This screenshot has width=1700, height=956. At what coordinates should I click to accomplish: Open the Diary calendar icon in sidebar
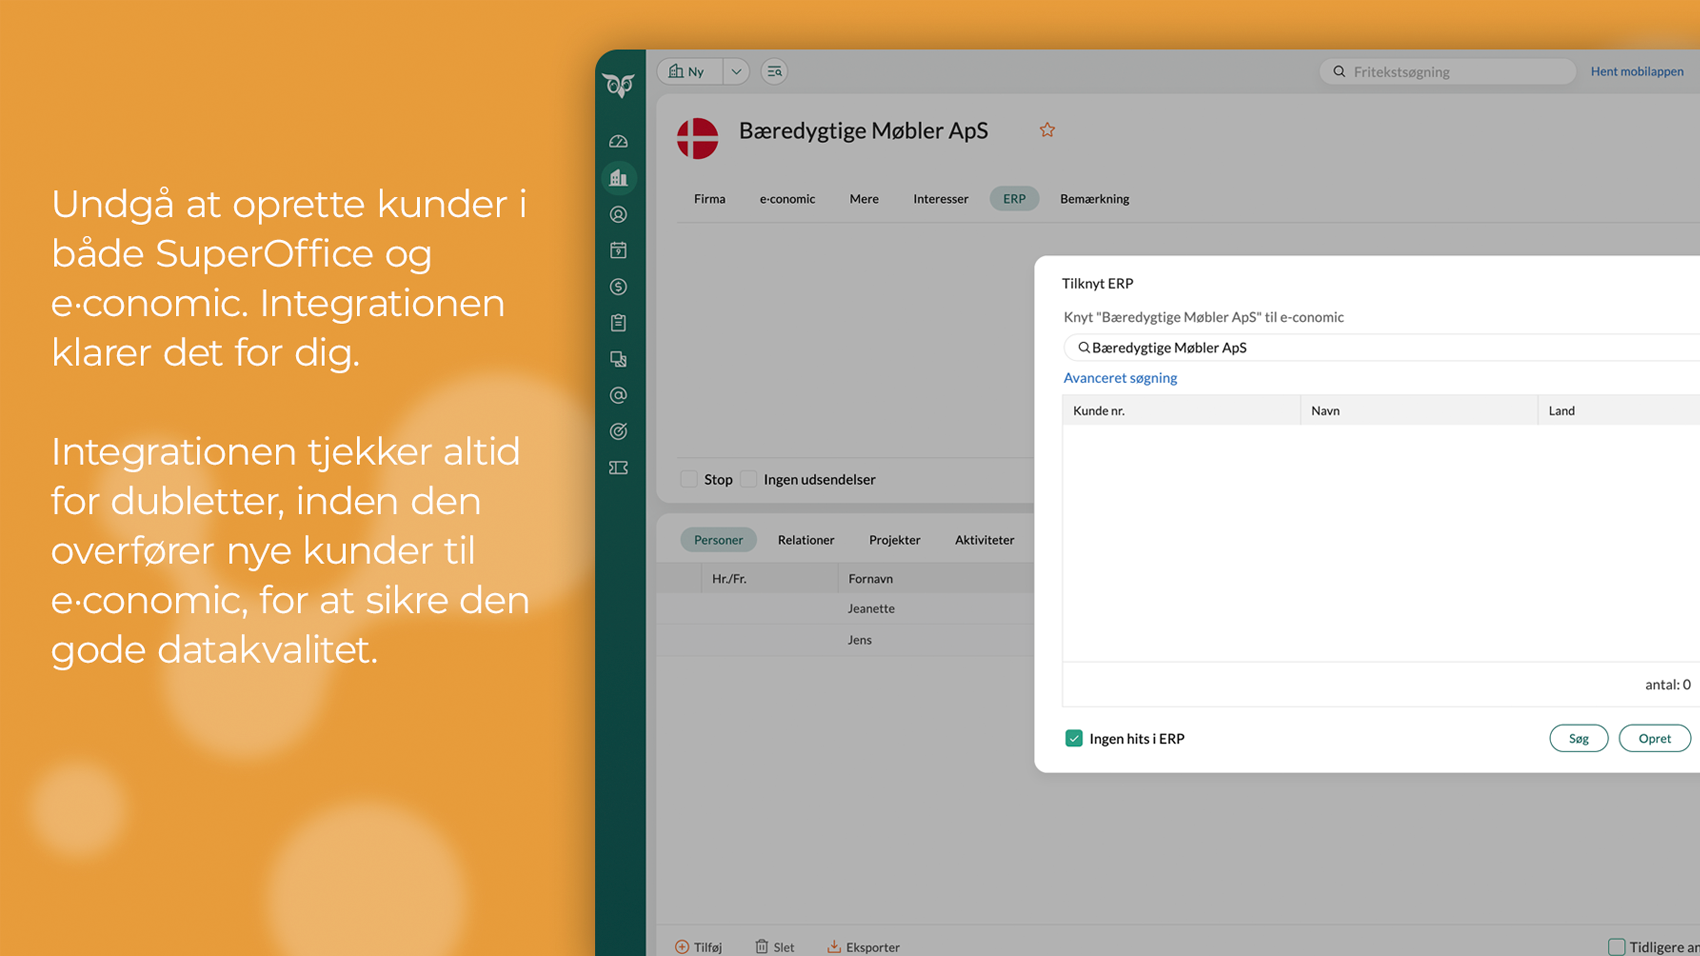point(618,251)
